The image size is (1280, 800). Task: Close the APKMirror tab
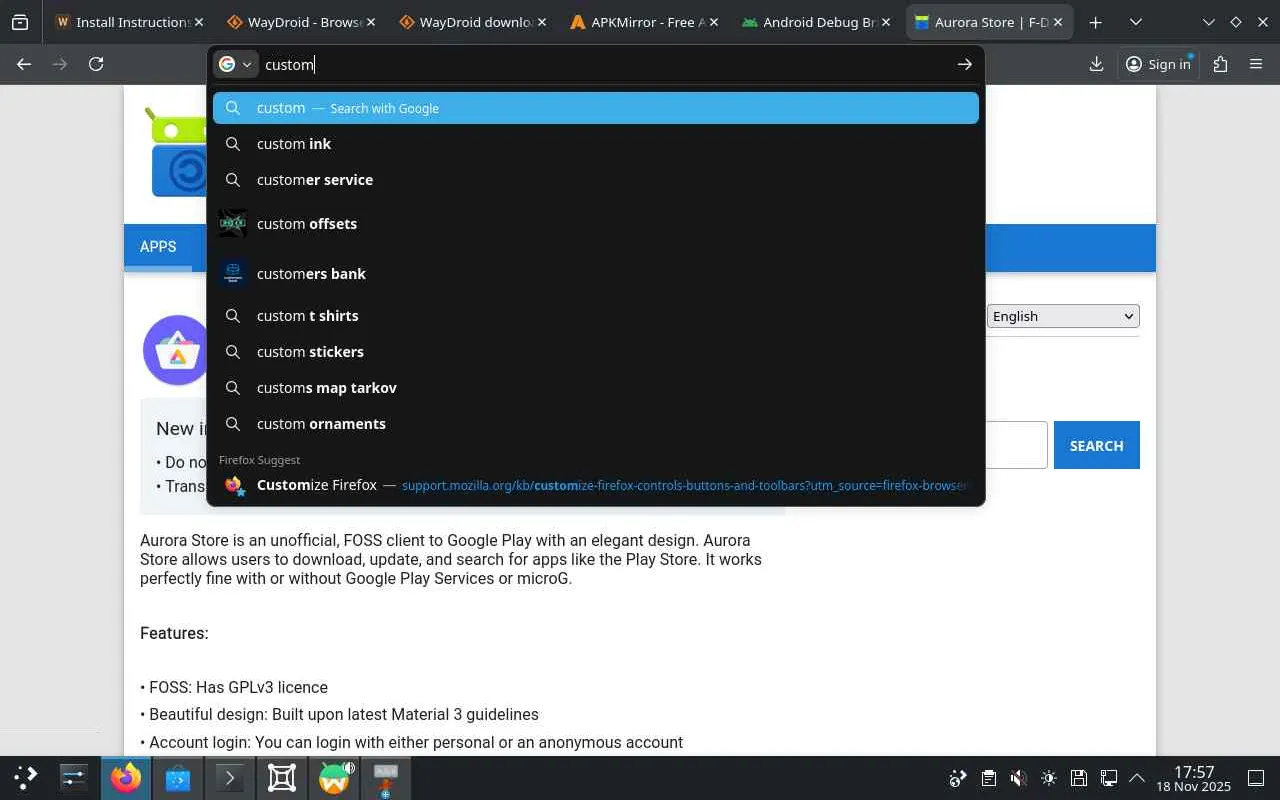pyautogui.click(x=713, y=22)
